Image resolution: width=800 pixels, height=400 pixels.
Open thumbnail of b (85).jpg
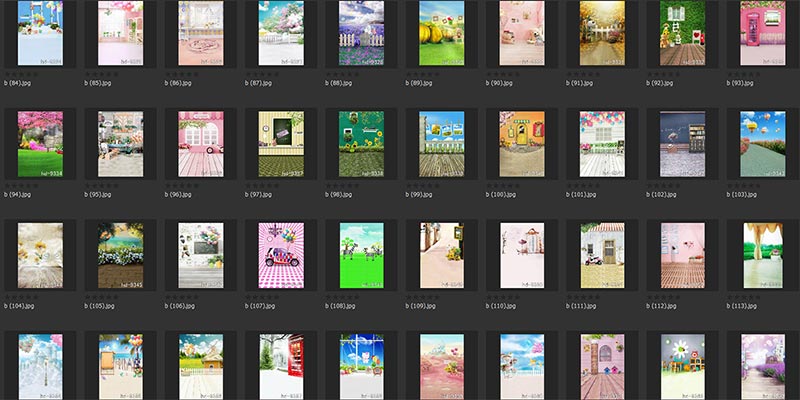[x=120, y=33]
